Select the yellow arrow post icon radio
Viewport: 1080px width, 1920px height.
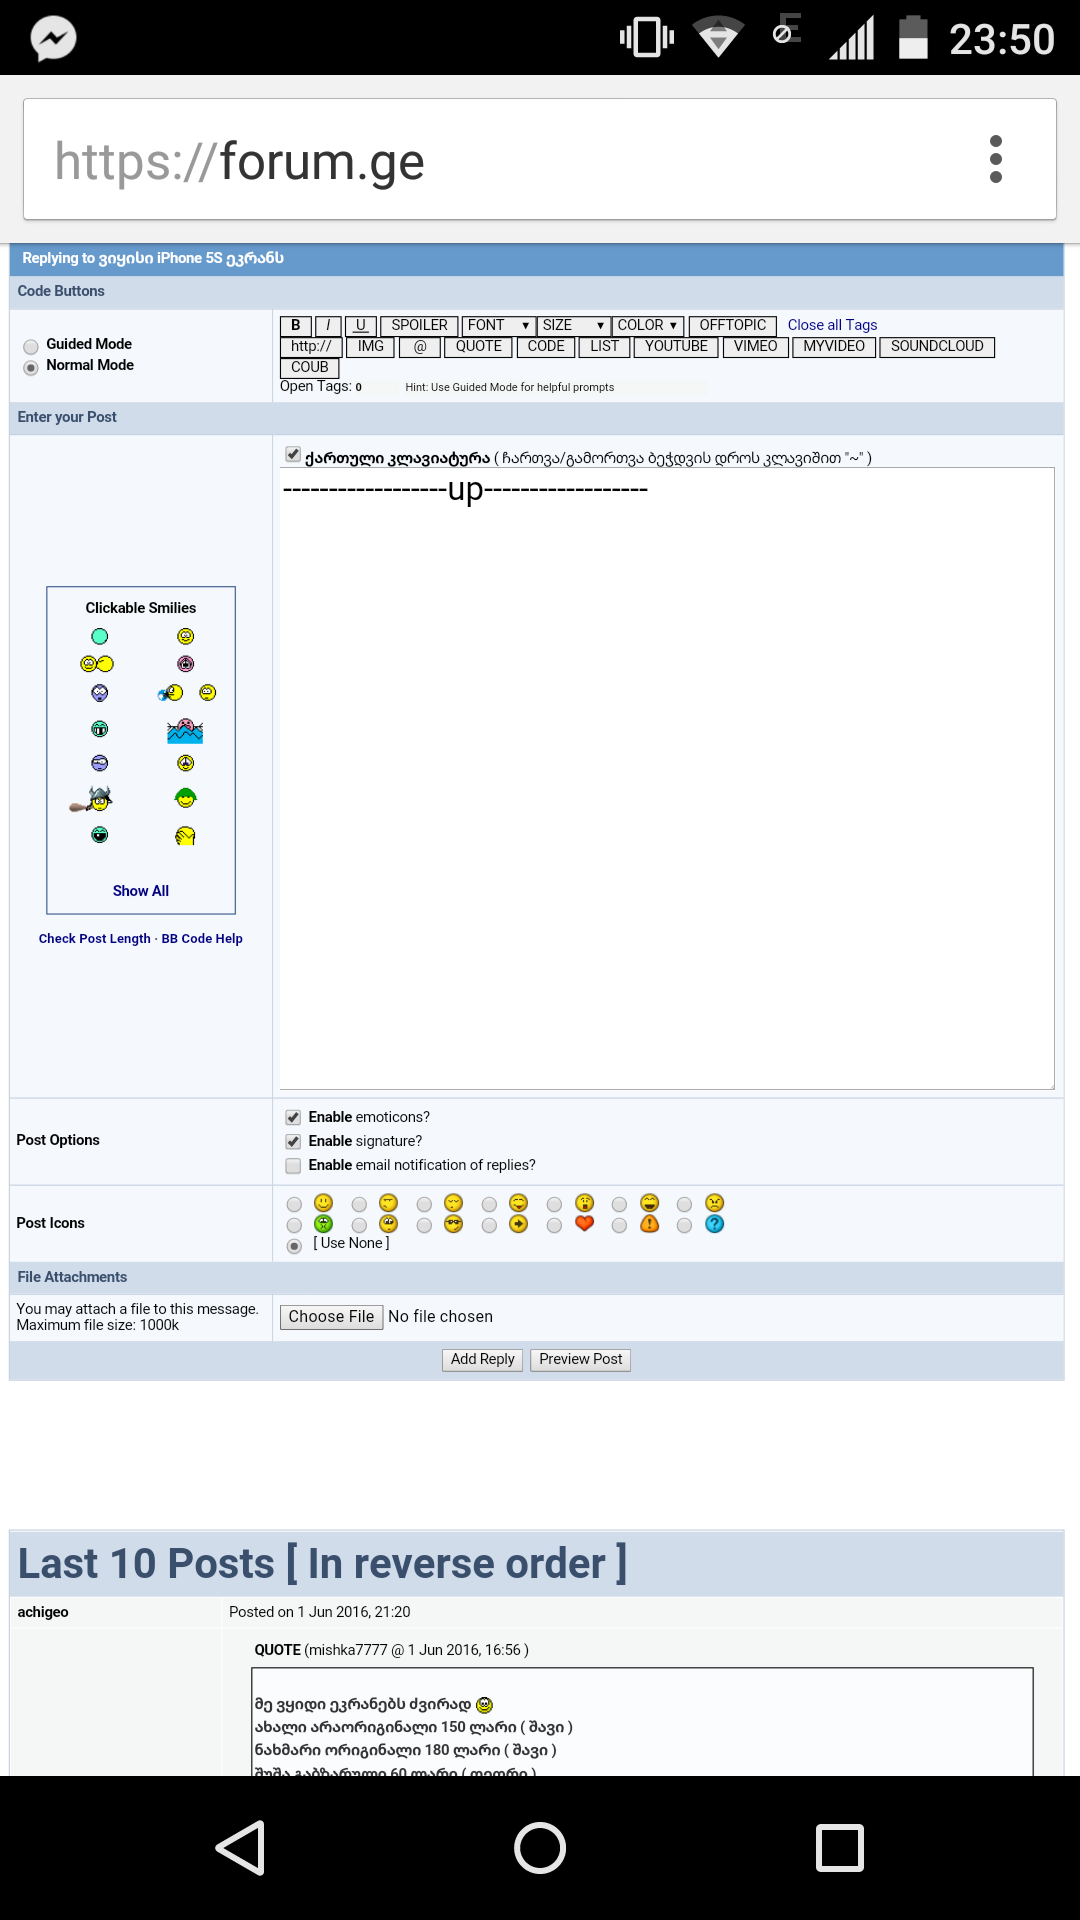[x=489, y=1225]
